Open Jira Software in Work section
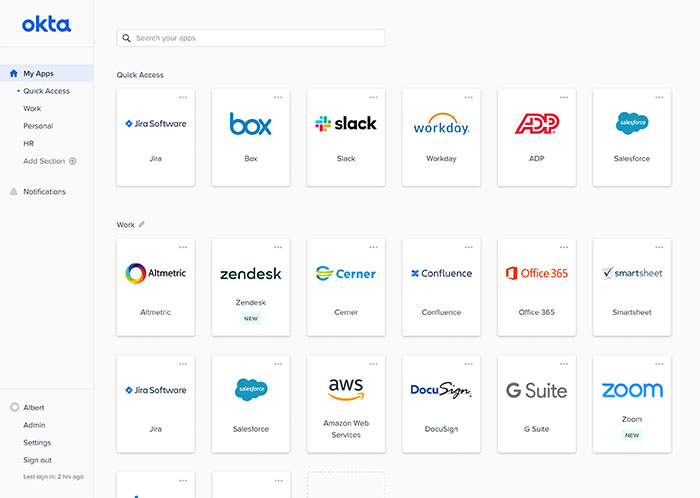This screenshot has width=700, height=498. tap(155, 404)
